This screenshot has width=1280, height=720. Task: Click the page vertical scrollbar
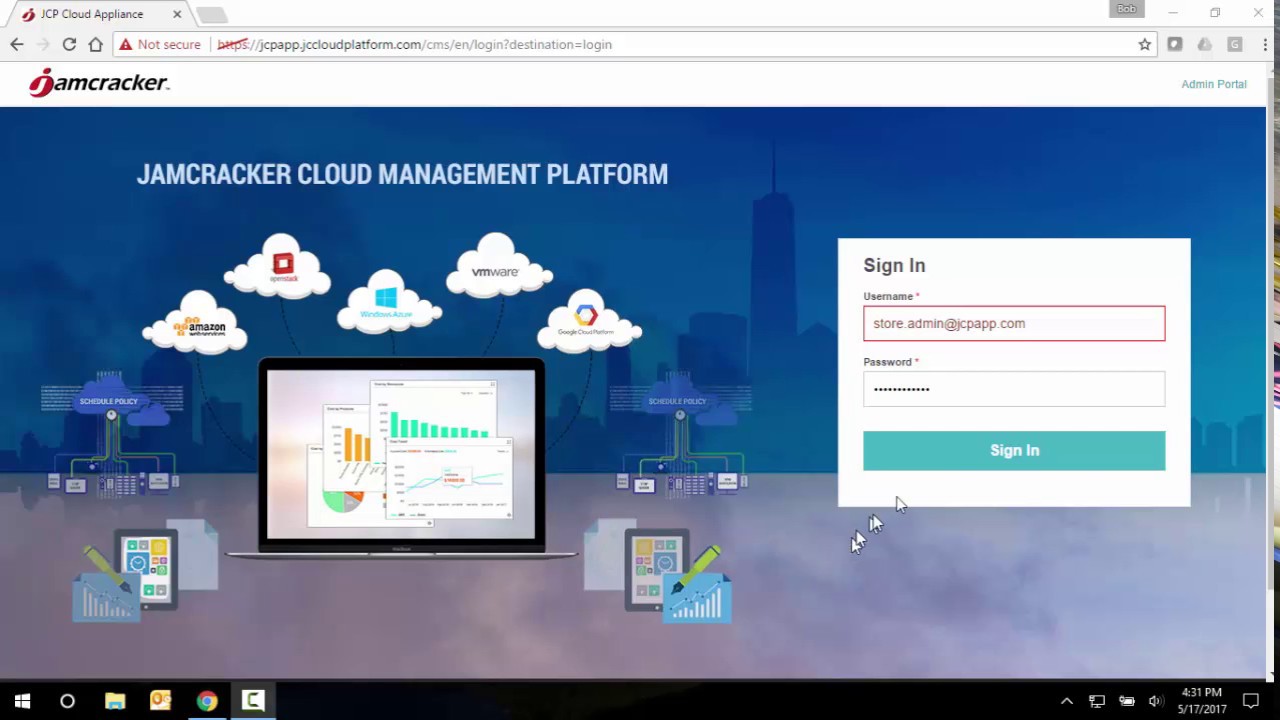click(x=1272, y=333)
